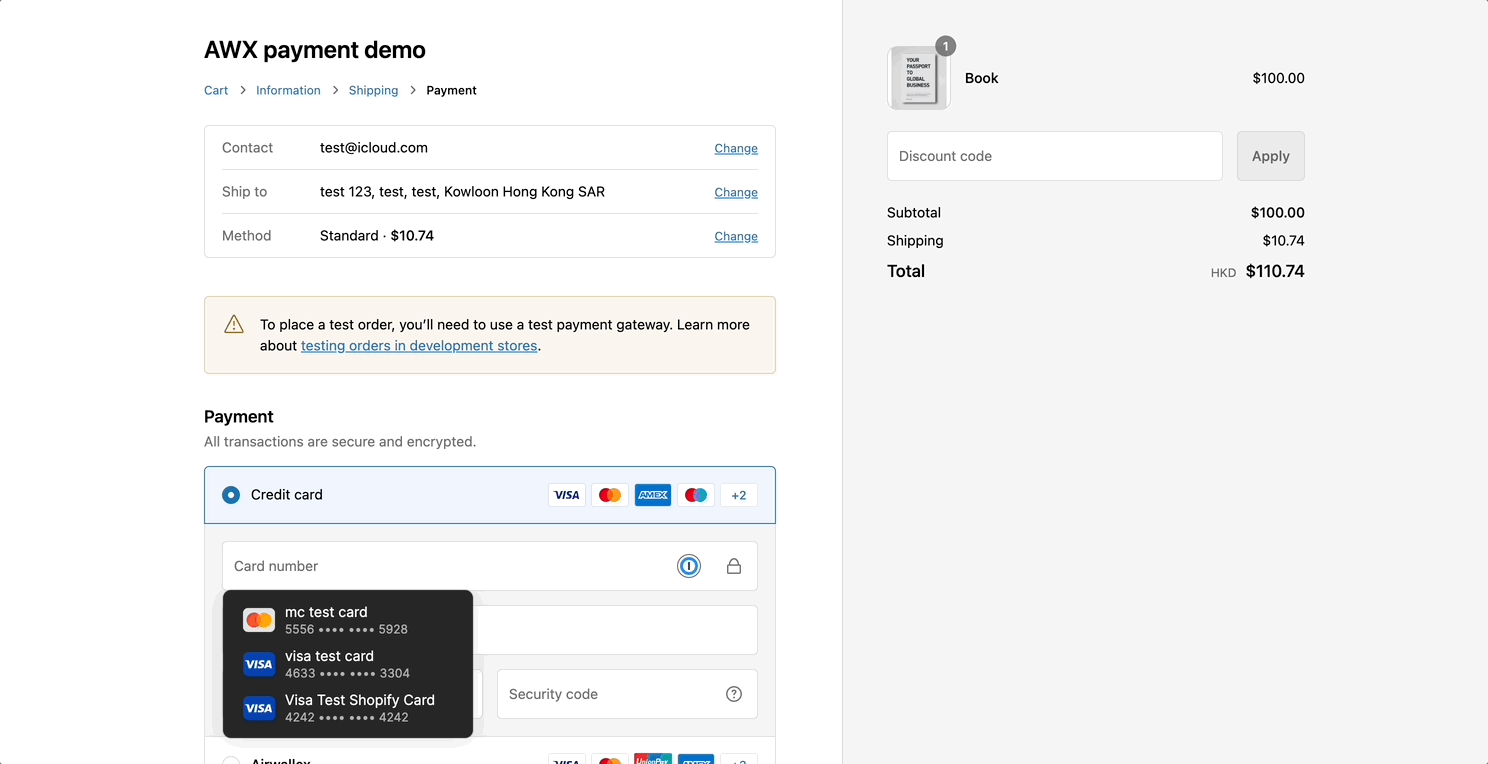This screenshot has height=764, width=1488.
Task: Click the Maestro card icon
Action: [x=695, y=494]
